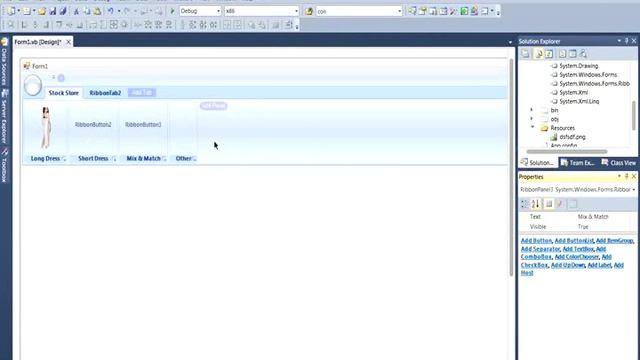
Task: Switch to the Class View bottom tab
Action: (x=618, y=162)
